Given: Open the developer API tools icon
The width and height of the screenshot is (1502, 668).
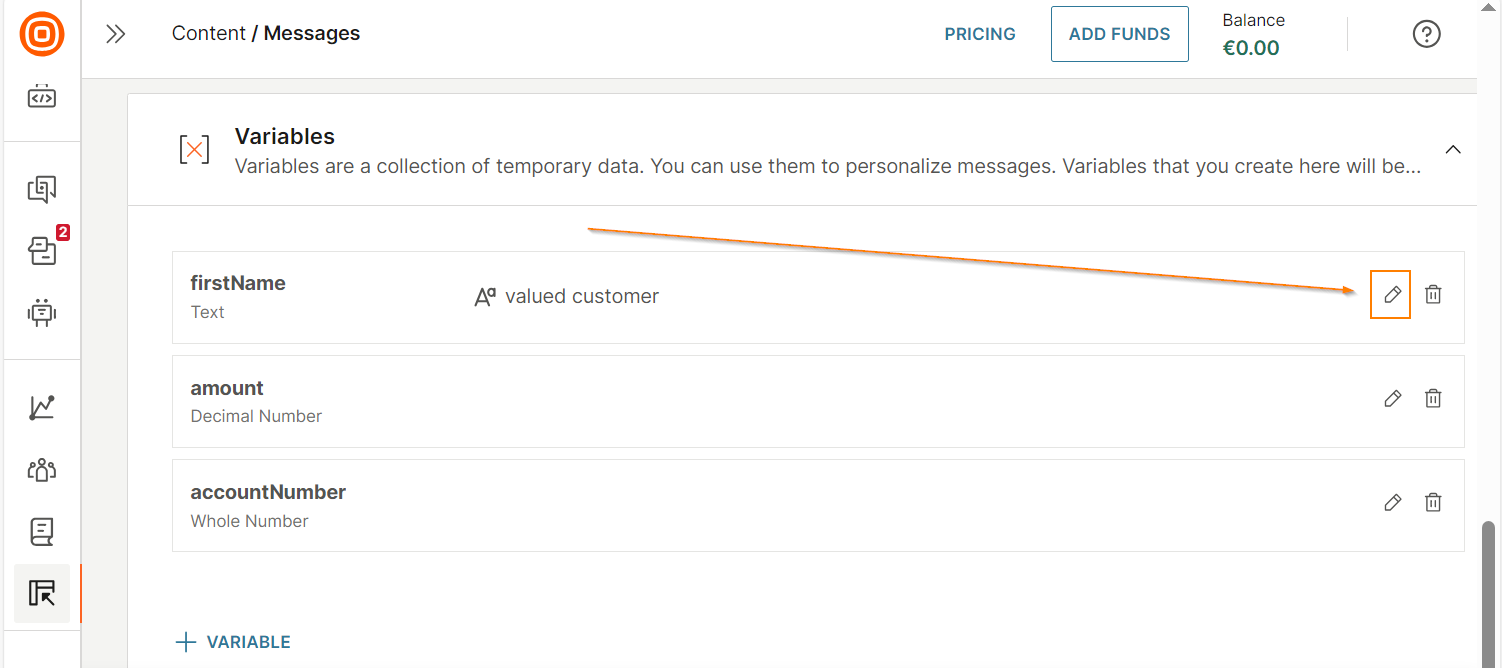Looking at the screenshot, I should pos(41,96).
